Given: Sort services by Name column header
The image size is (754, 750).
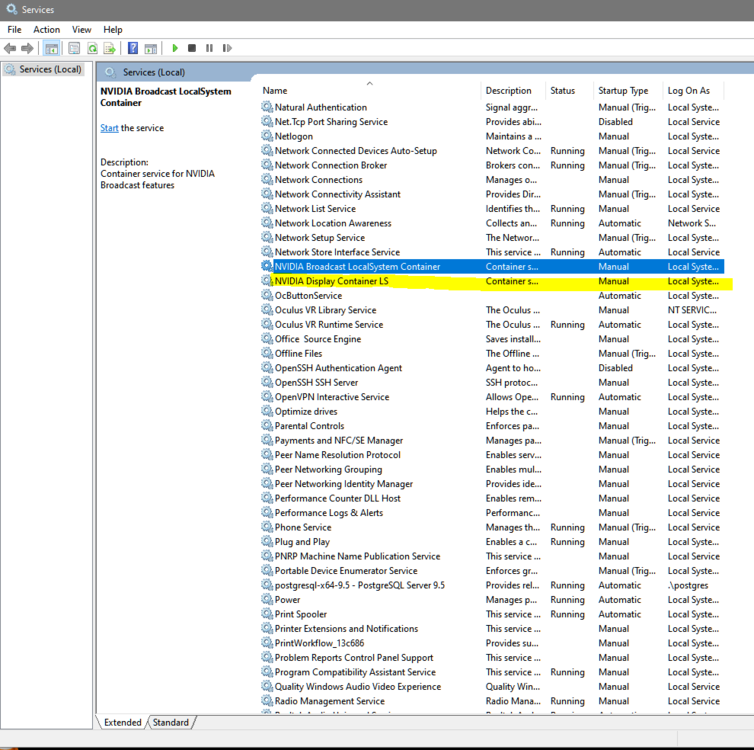Looking at the screenshot, I should 275,91.
